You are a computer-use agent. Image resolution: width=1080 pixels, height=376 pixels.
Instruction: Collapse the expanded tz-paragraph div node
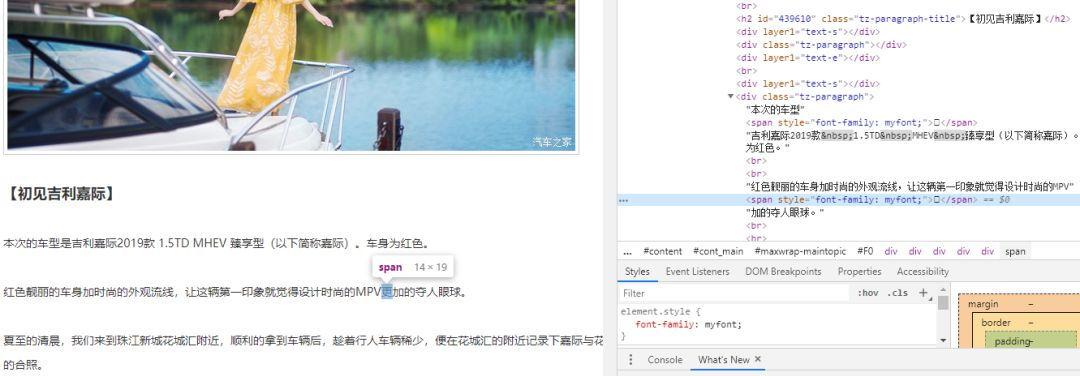pos(731,96)
